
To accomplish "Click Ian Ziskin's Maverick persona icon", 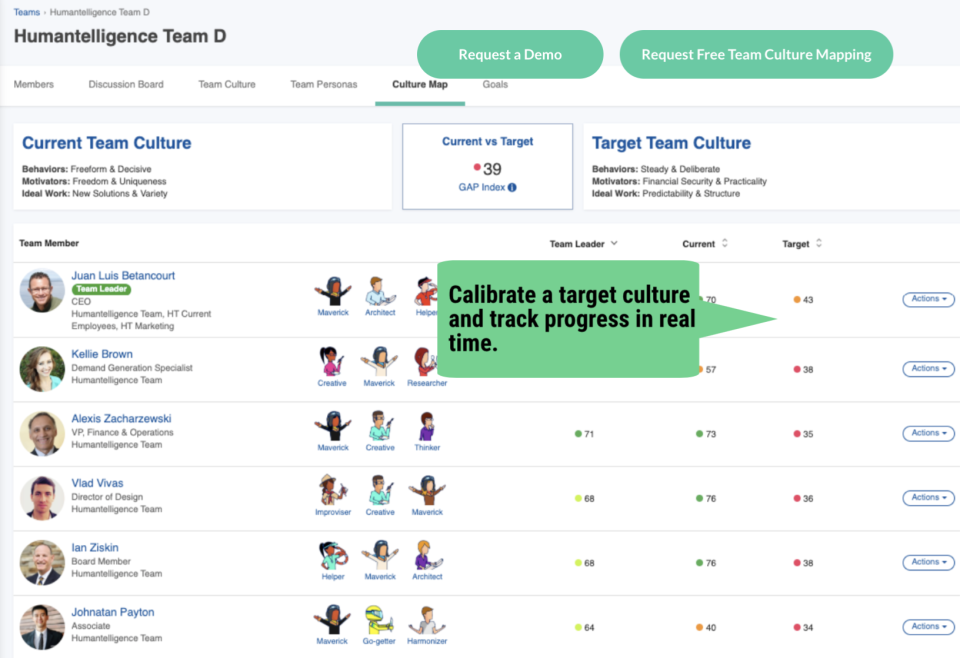I will click(x=380, y=555).
